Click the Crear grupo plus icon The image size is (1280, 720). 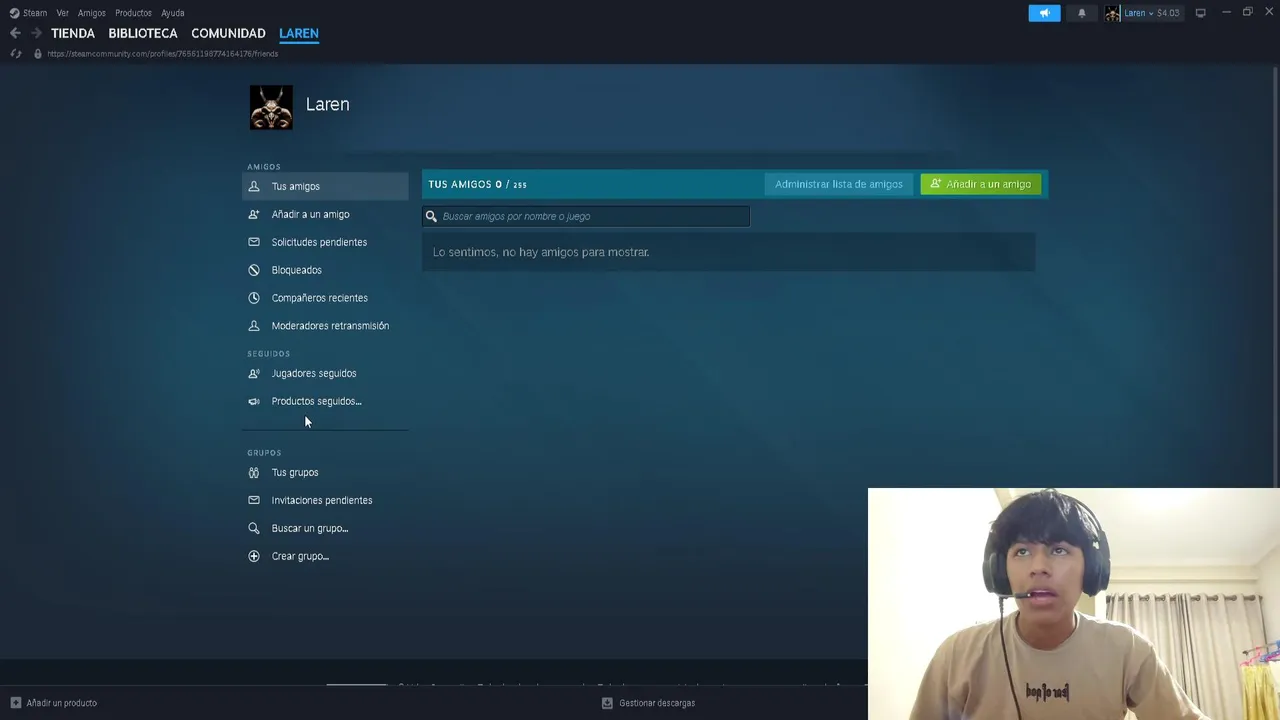254,556
